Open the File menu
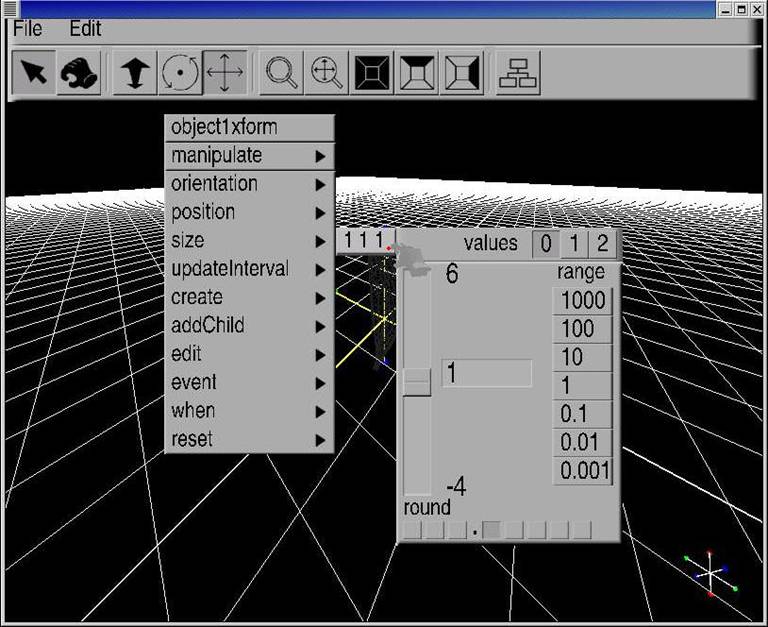768x627 pixels. (27, 28)
